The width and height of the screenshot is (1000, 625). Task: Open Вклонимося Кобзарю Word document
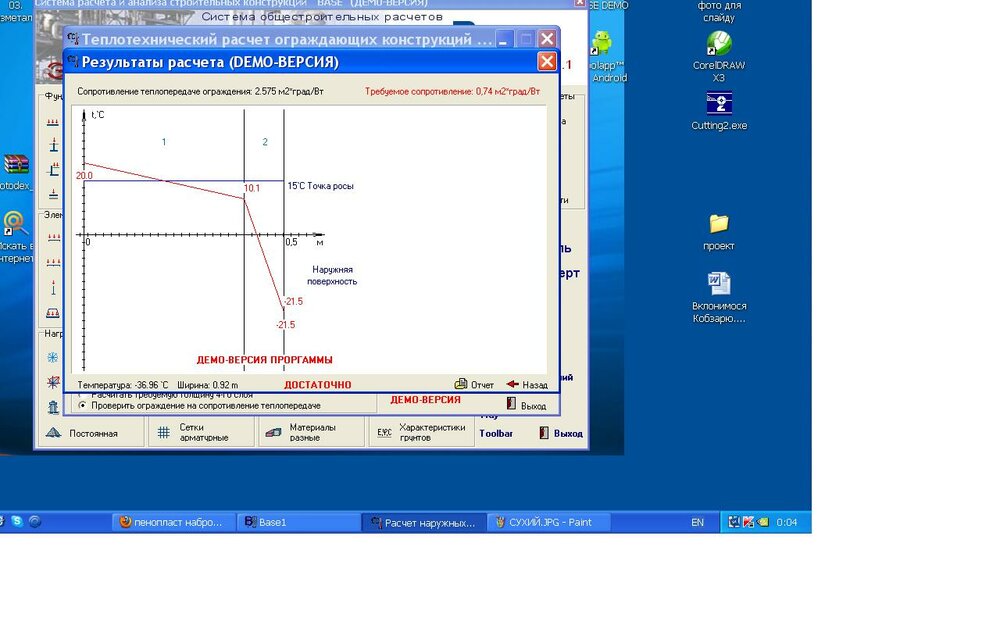719,284
